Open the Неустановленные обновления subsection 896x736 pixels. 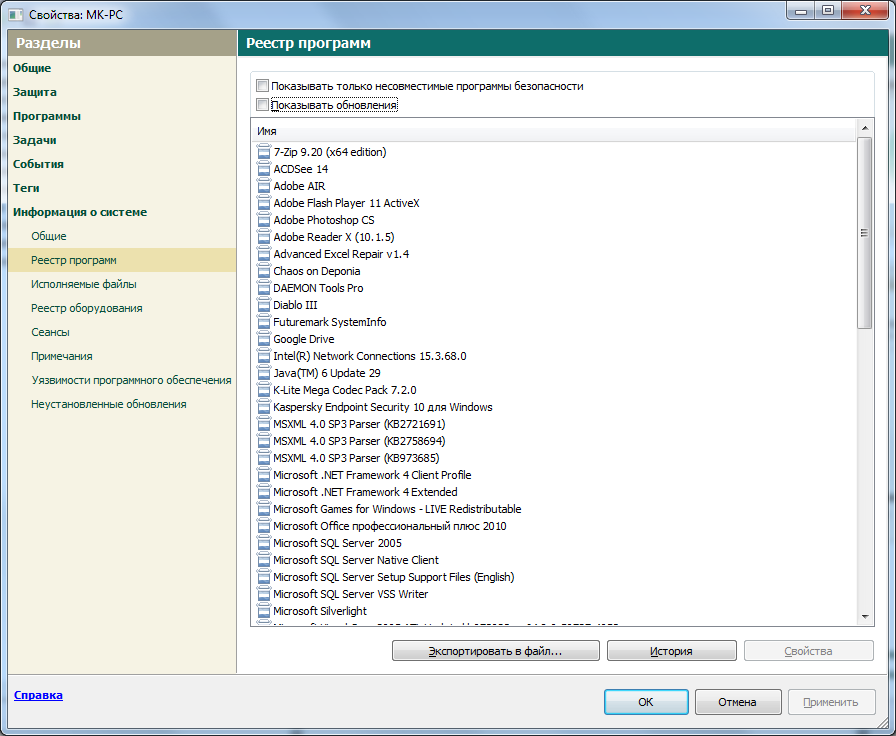[x=109, y=404]
